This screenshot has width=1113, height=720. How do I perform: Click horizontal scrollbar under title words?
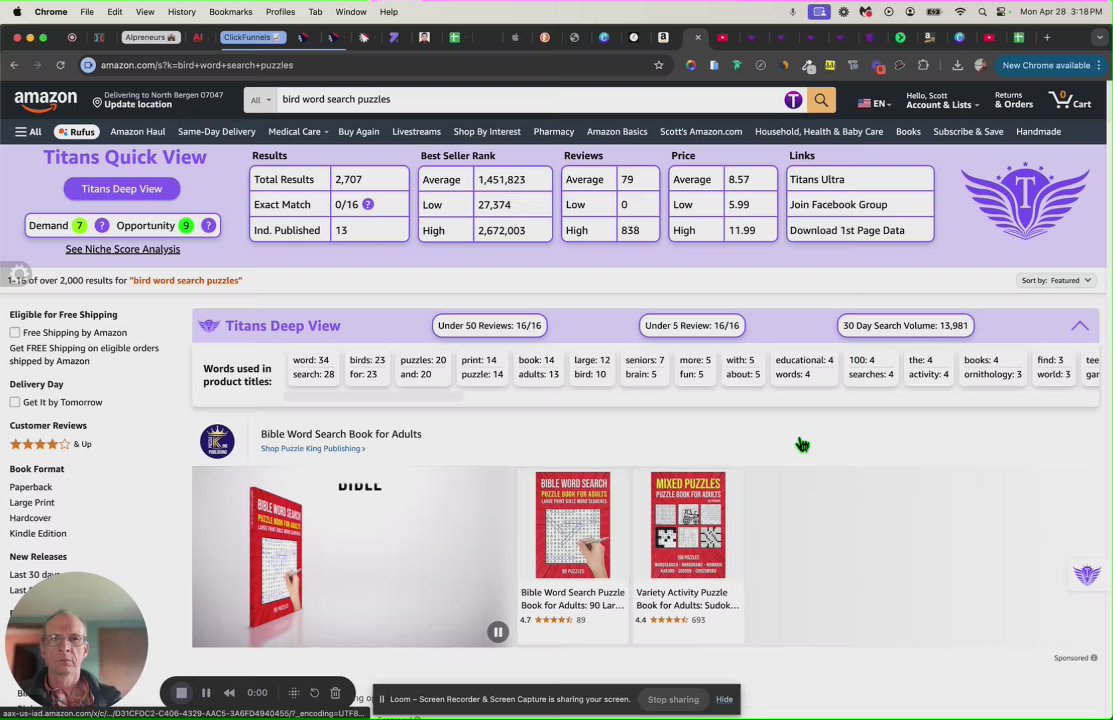[373, 397]
